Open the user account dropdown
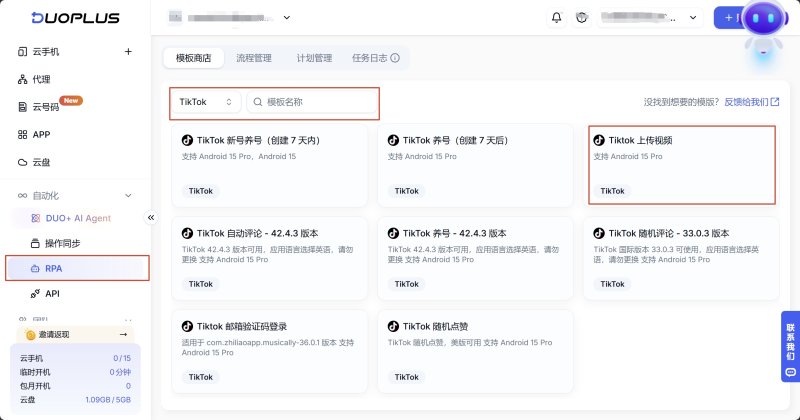Viewport: 800px width, 420px height. pyautogui.click(x=648, y=18)
